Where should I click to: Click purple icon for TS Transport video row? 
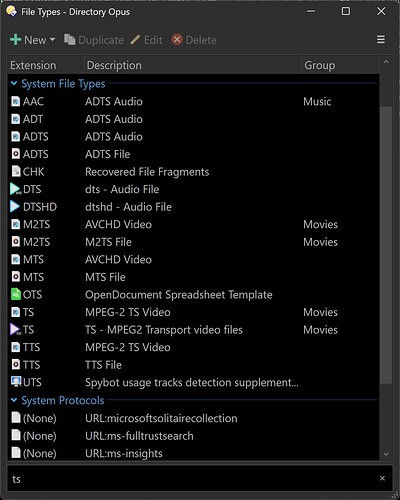pos(15,330)
